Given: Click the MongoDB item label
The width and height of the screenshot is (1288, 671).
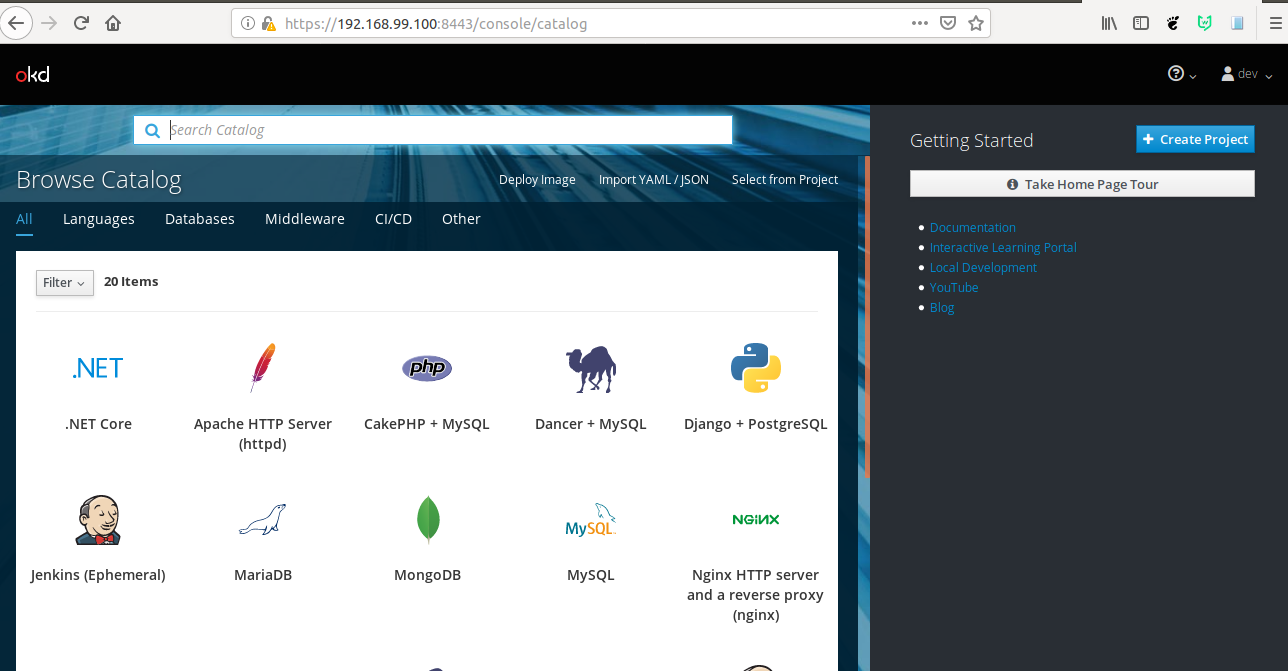Looking at the screenshot, I should coord(428,575).
